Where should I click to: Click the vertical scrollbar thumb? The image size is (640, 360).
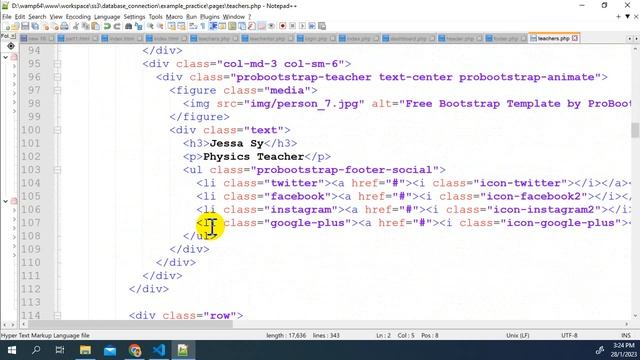click(x=635, y=131)
